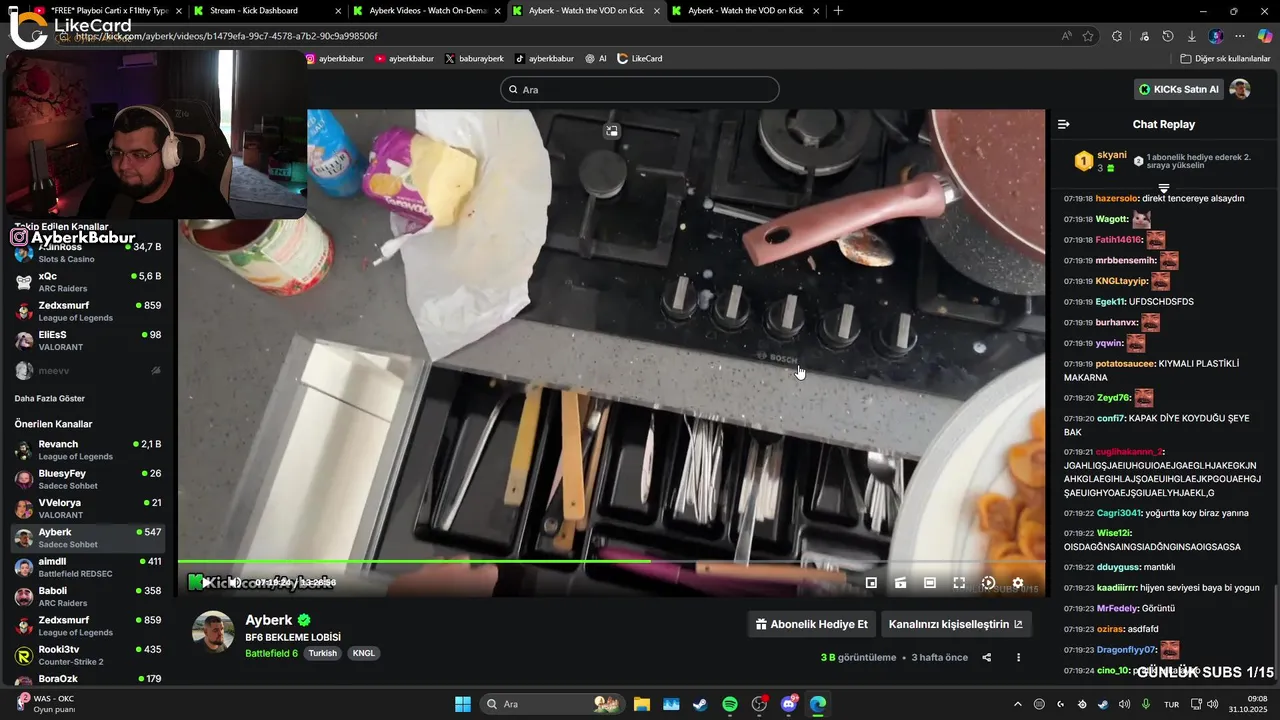Open Rooki3tv recommended channel
Screen dimensions: 1280x720
[x=88, y=655]
